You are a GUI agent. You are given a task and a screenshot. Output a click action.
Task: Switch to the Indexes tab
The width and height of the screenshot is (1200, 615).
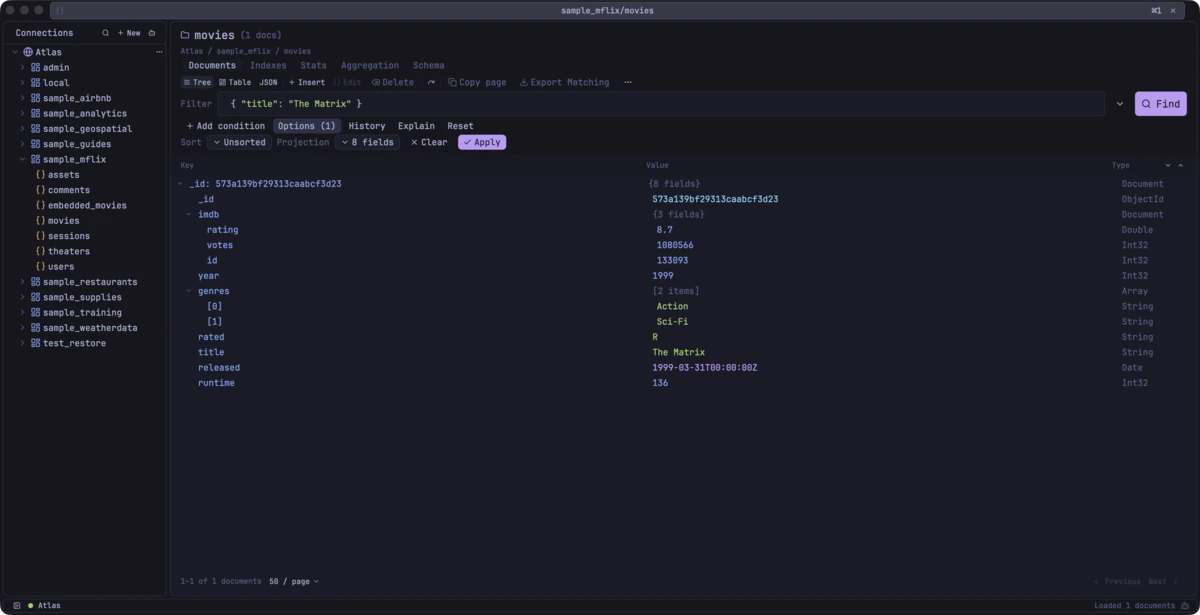[x=268, y=66]
